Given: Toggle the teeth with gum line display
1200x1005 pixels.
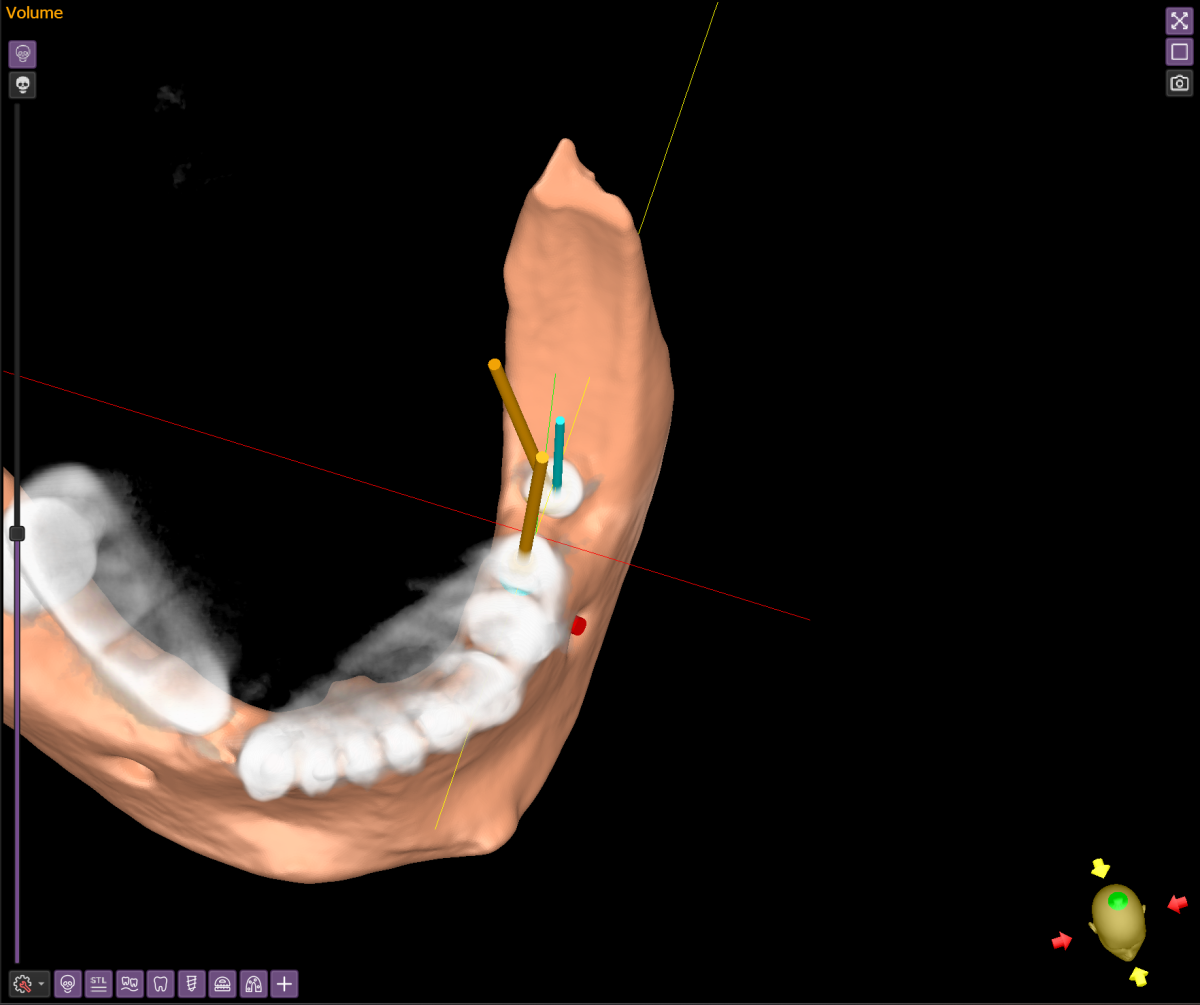Looking at the screenshot, I should pos(130,984).
